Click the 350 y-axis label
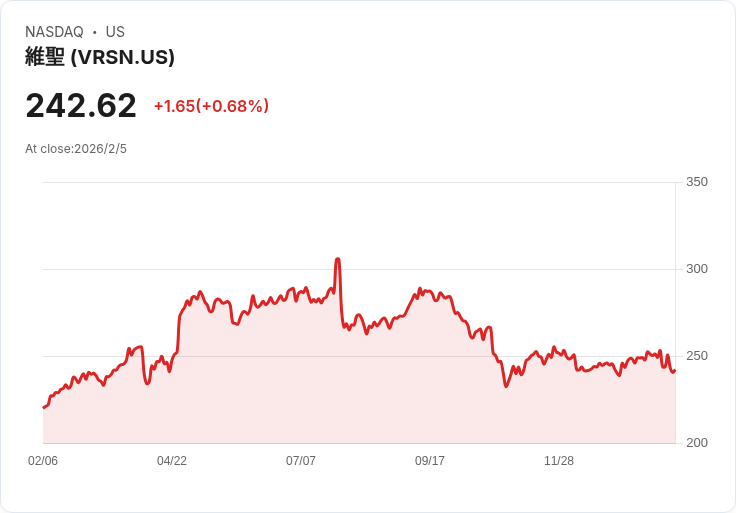Screen dimensions: 736x513 click(x=696, y=182)
